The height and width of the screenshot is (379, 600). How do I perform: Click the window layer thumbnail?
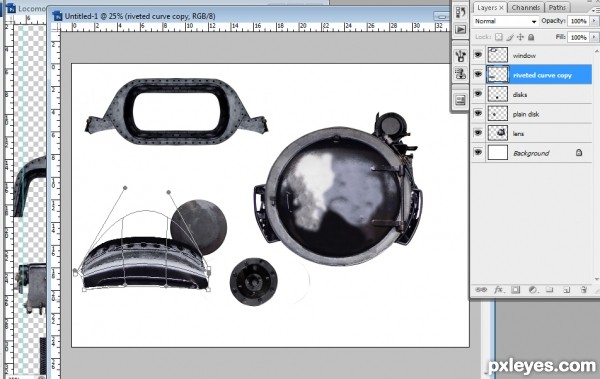498,55
